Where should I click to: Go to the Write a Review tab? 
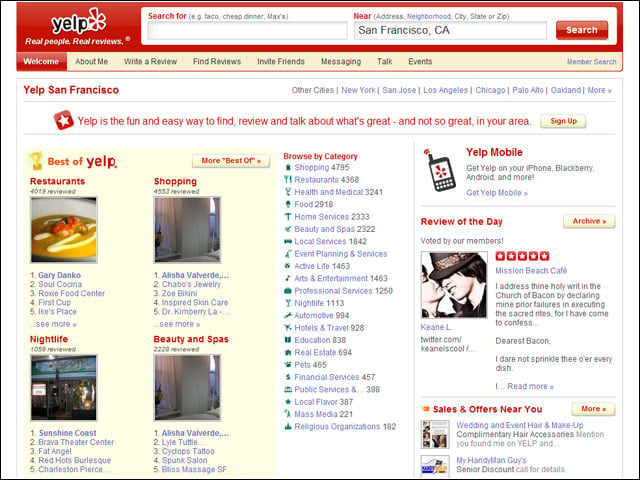(x=150, y=62)
